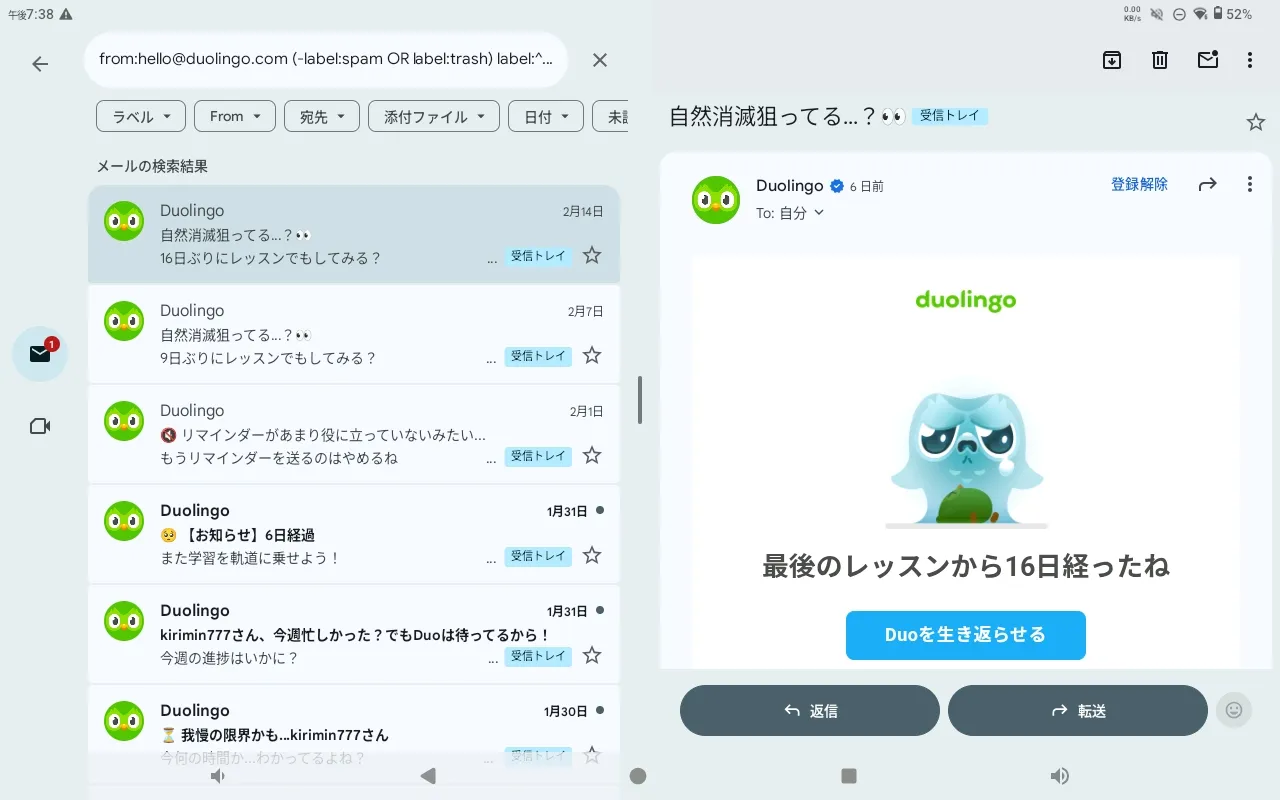Click the Duoを生き返らせる button
Image resolution: width=1280 pixels, height=800 pixels.
pyautogui.click(x=966, y=635)
